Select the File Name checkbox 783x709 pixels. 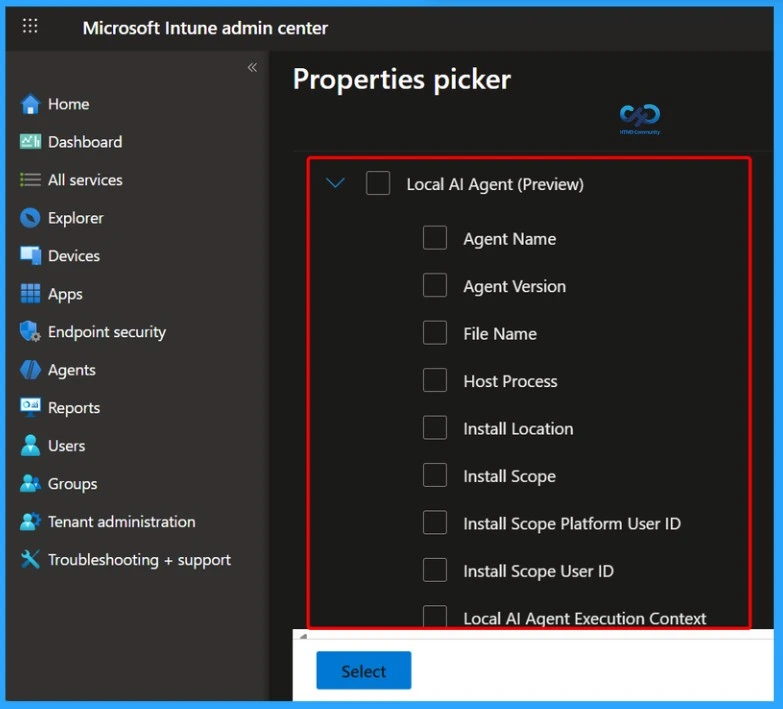click(435, 333)
